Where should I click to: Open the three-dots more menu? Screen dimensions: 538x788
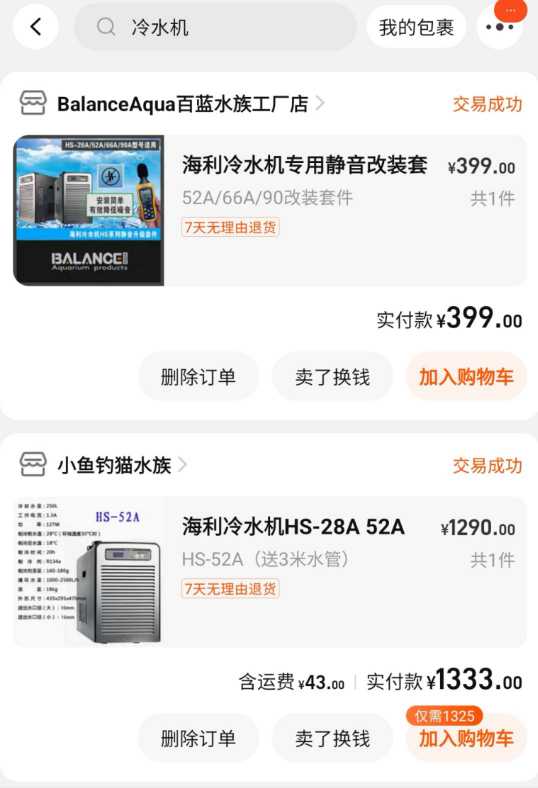pyautogui.click(x=499, y=27)
